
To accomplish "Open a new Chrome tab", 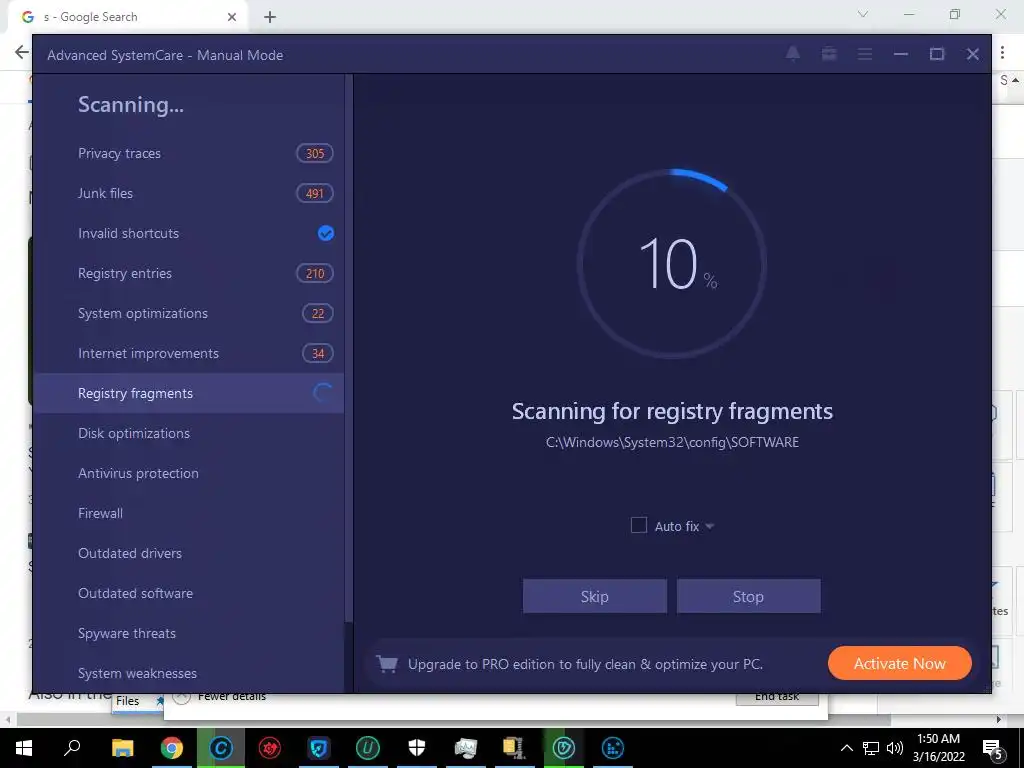I will click(x=270, y=17).
